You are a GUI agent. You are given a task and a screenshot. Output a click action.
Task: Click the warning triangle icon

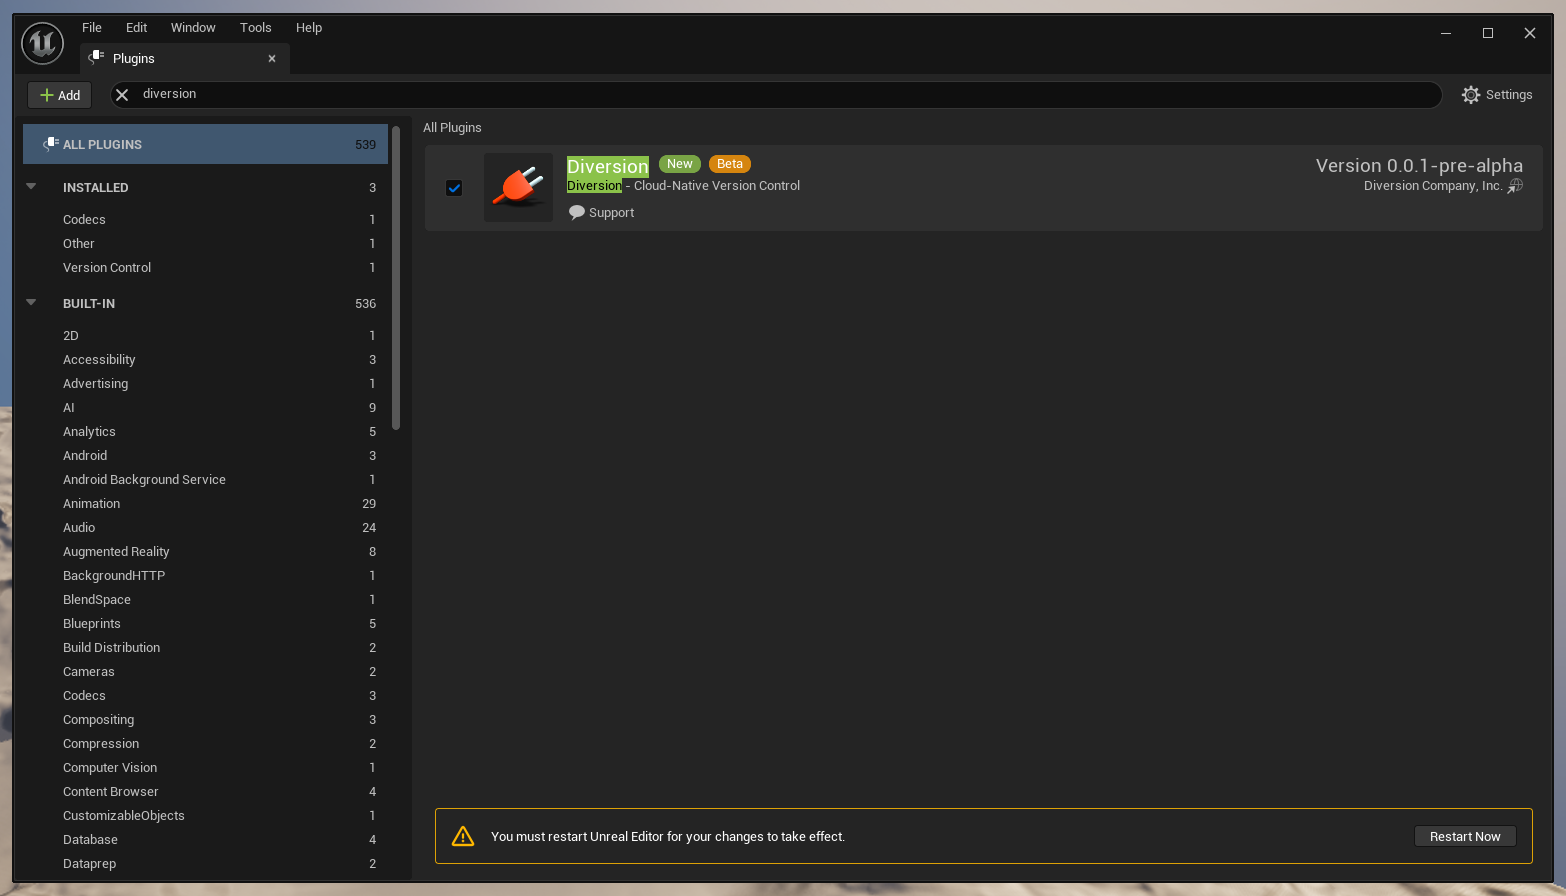pyautogui.click(x=463, y=836)
